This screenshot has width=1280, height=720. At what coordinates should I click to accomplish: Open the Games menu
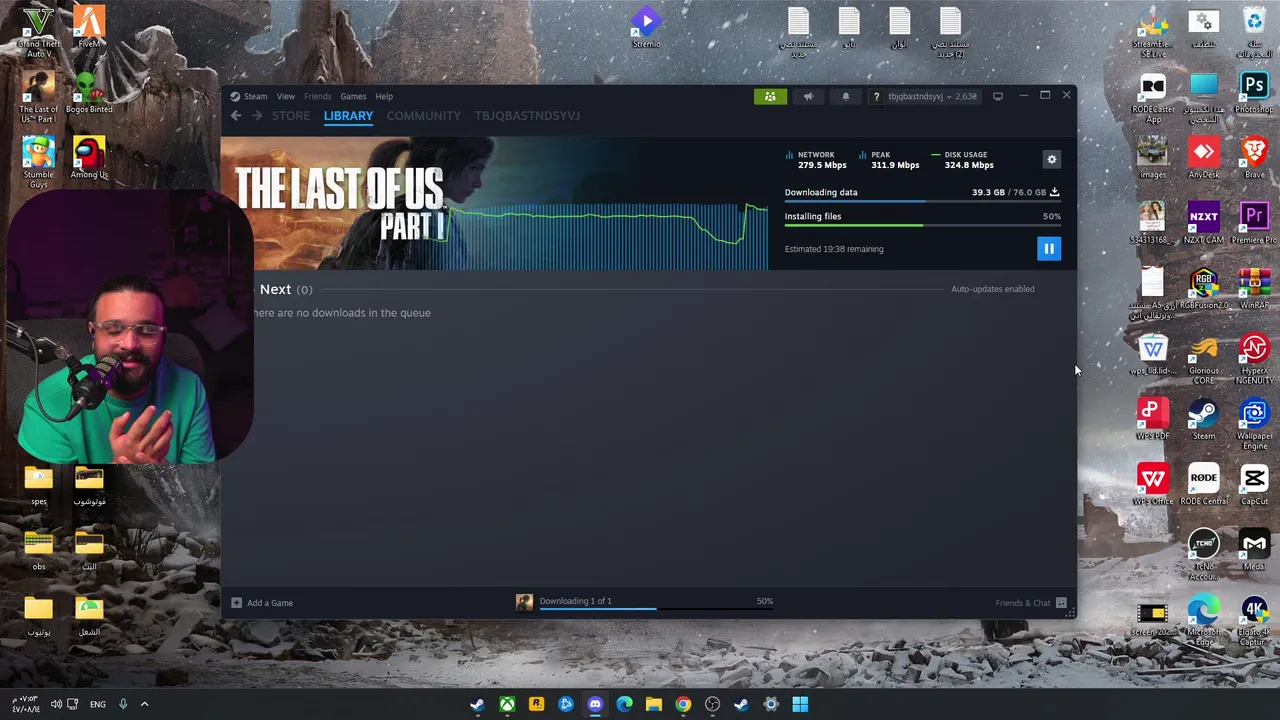pos(353,96)
